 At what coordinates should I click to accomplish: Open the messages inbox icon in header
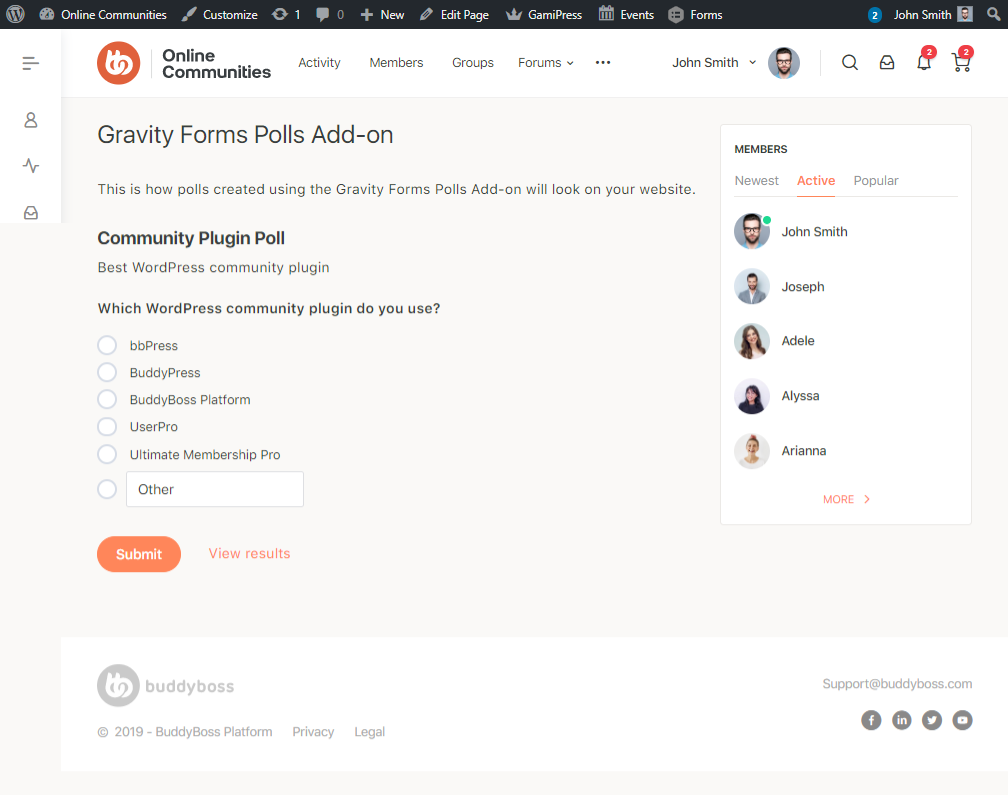[887, 63]
